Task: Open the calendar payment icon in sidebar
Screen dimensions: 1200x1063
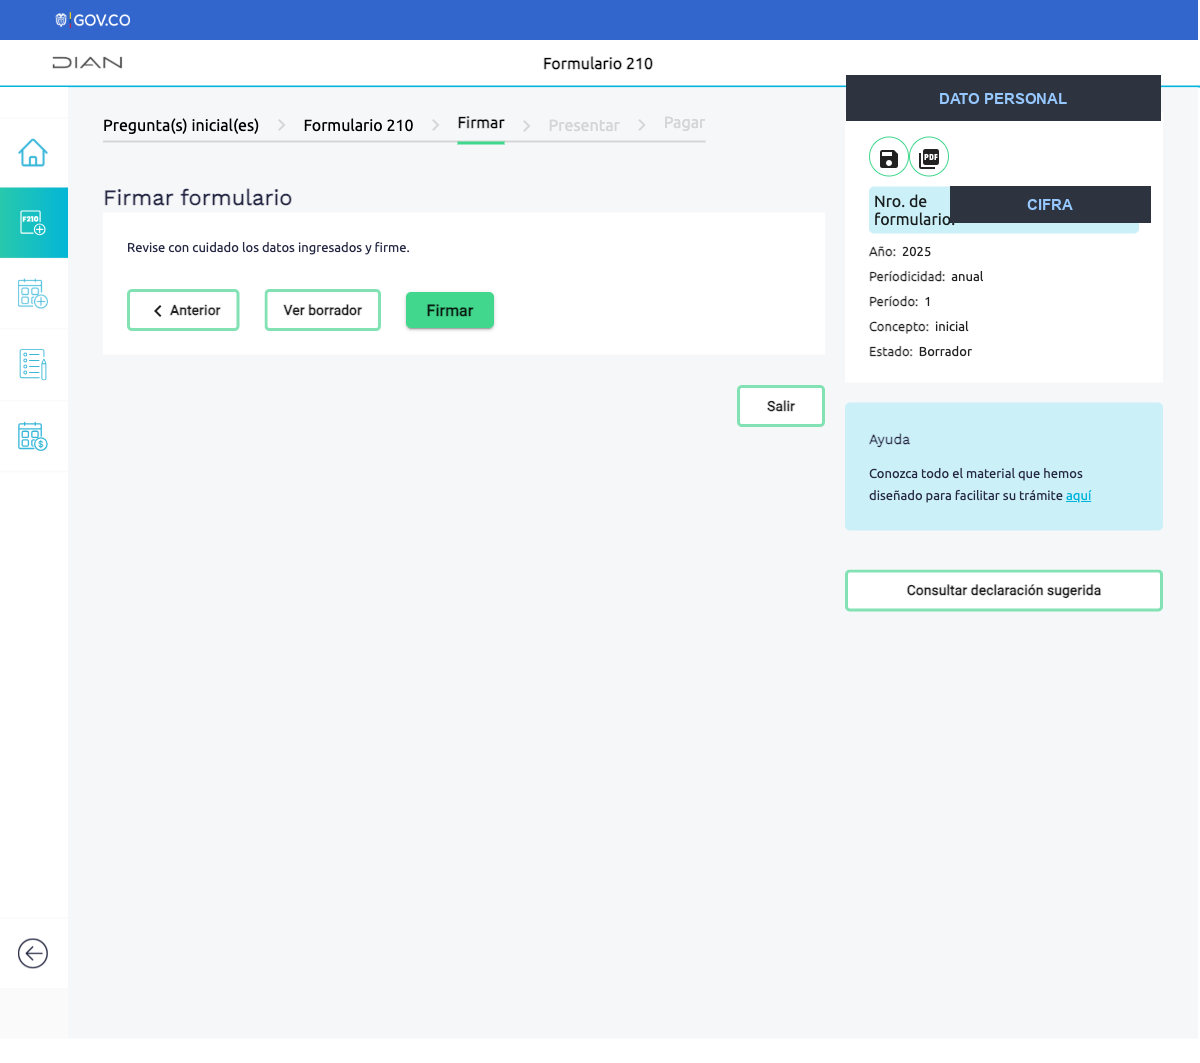Action: (x=33, y=436)
